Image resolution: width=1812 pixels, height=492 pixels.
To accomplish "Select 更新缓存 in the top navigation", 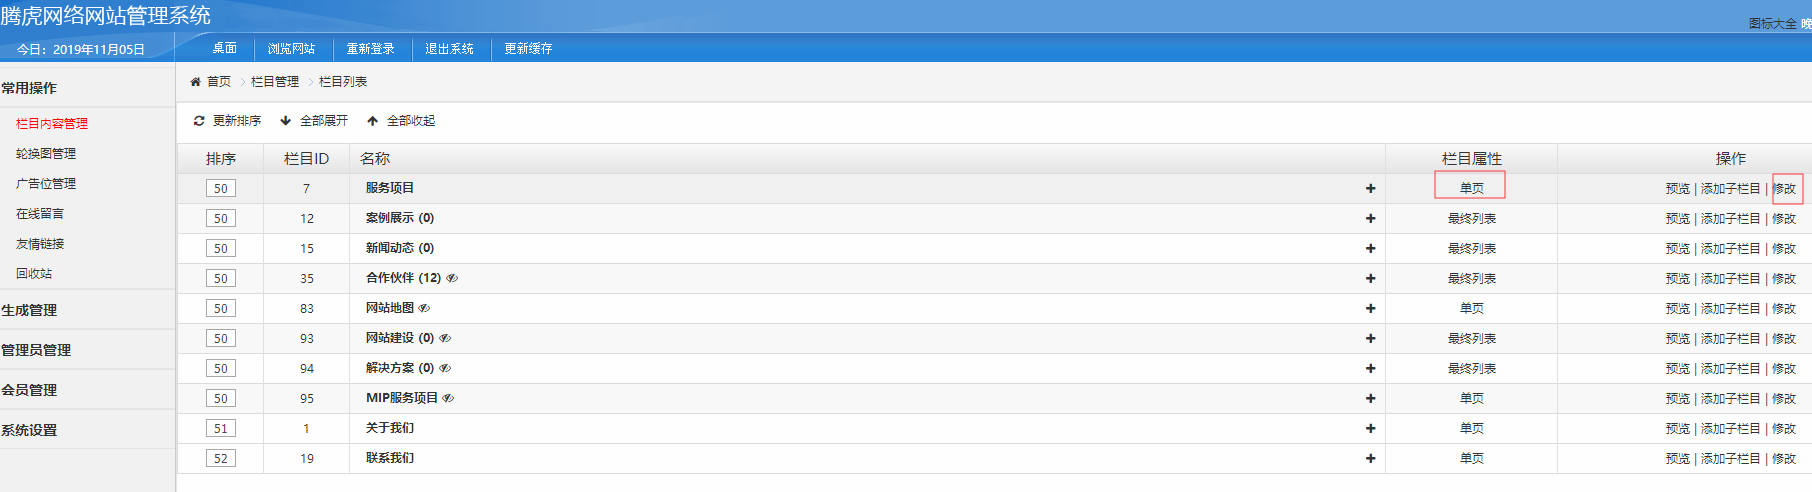I will click(528, 49).
